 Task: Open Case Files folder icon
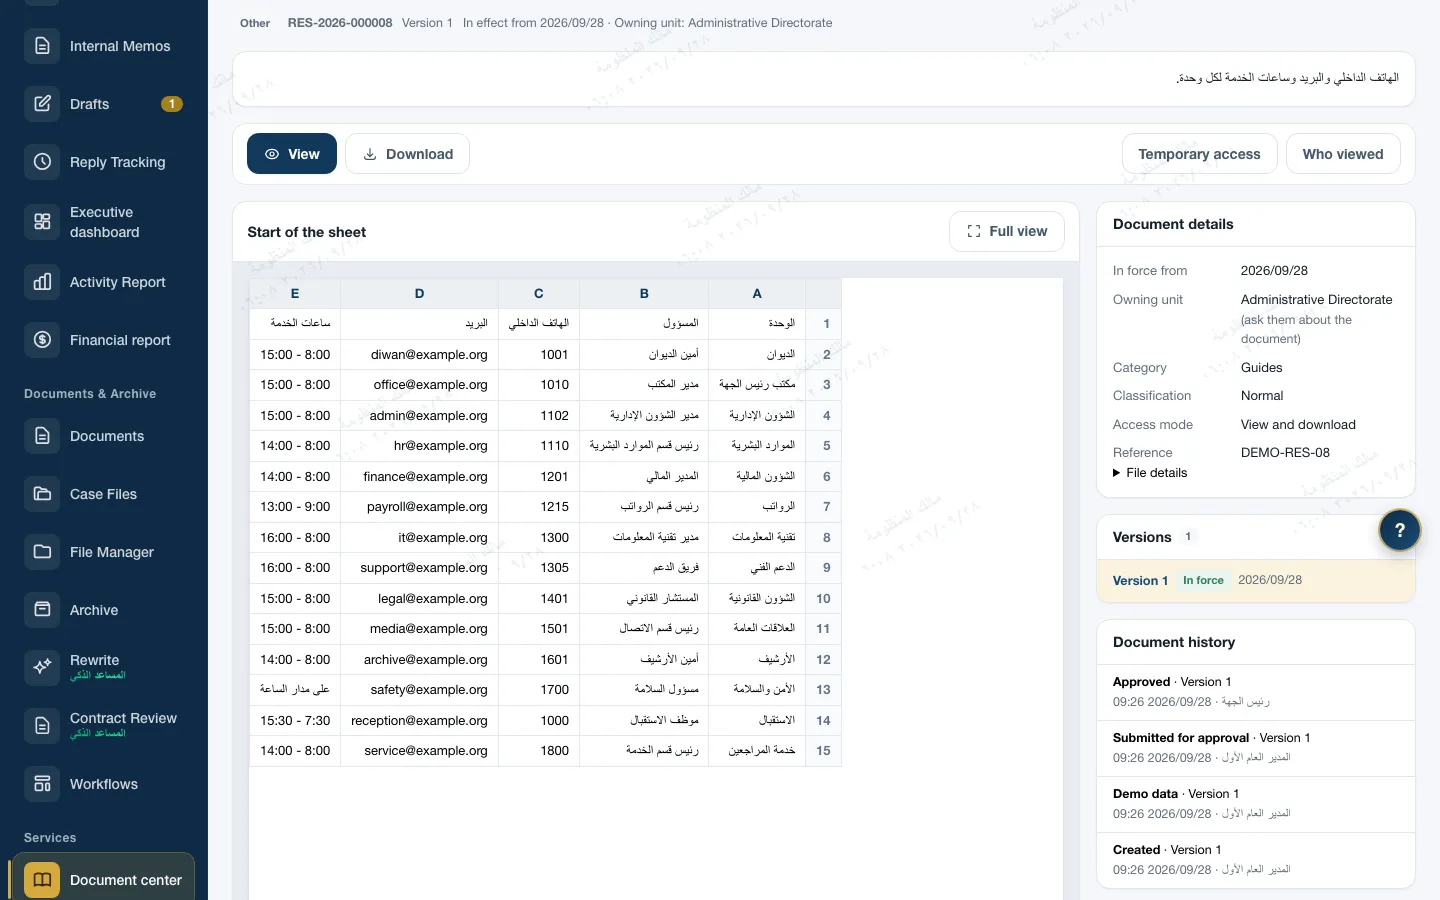[42, 494]
